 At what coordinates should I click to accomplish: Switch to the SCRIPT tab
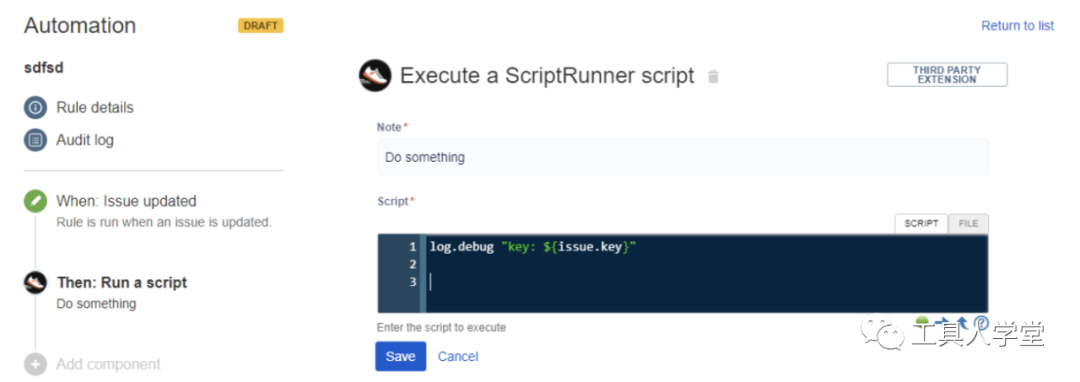click(921, 224)
